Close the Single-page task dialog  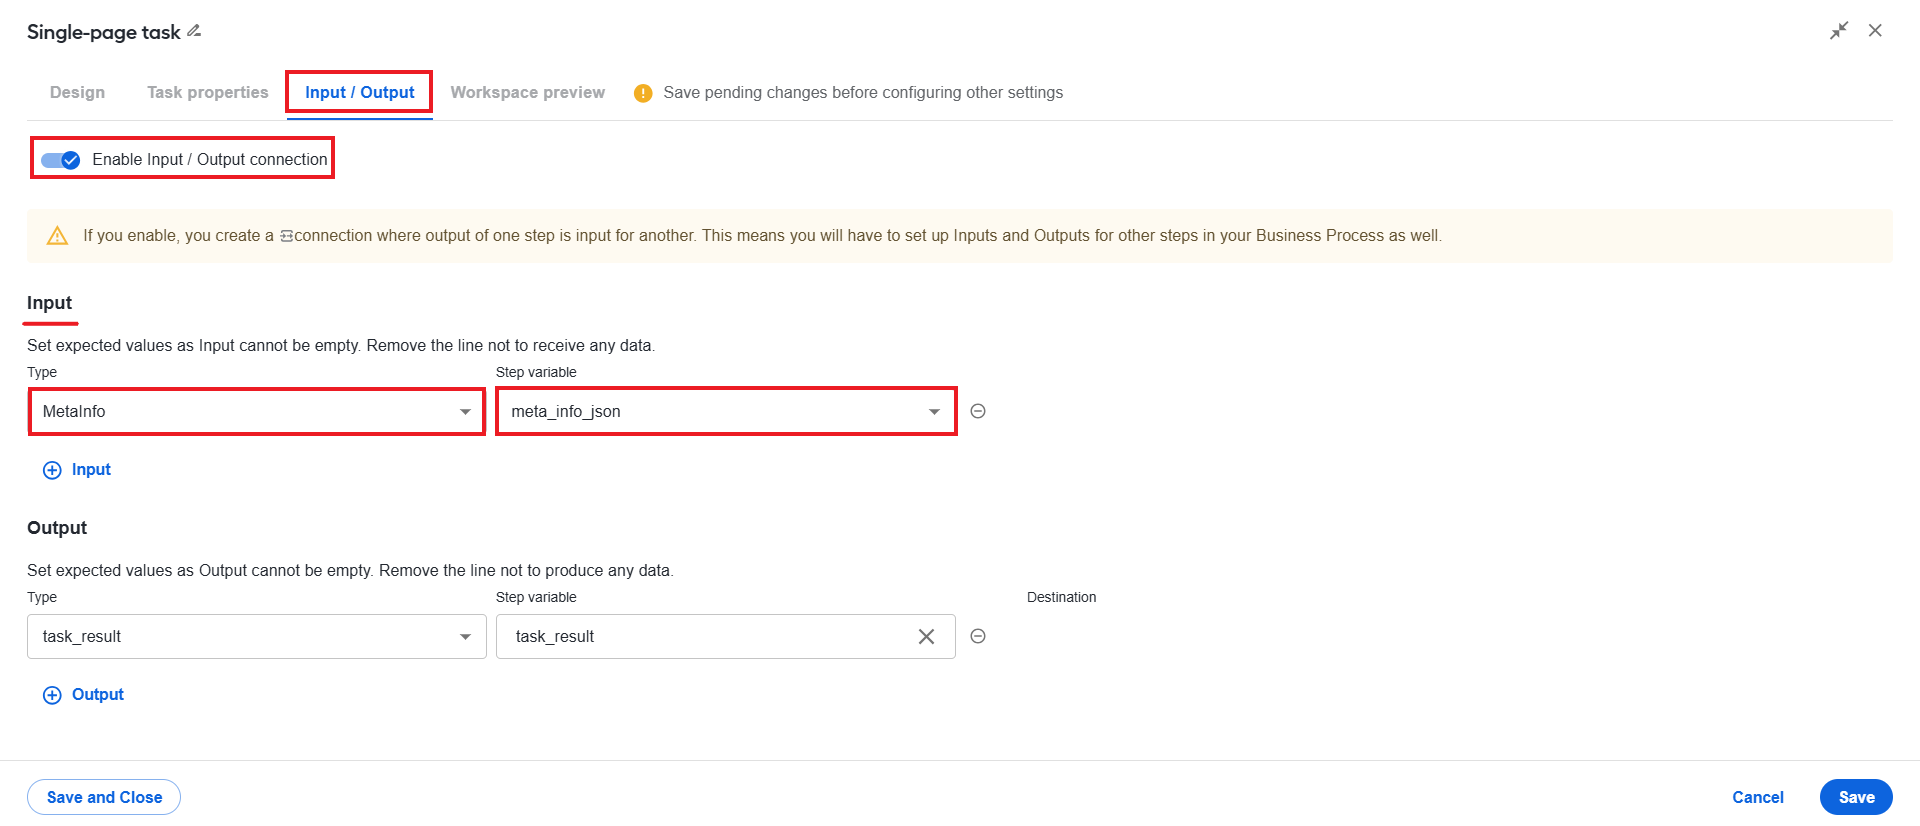[x=1875, y=31]
